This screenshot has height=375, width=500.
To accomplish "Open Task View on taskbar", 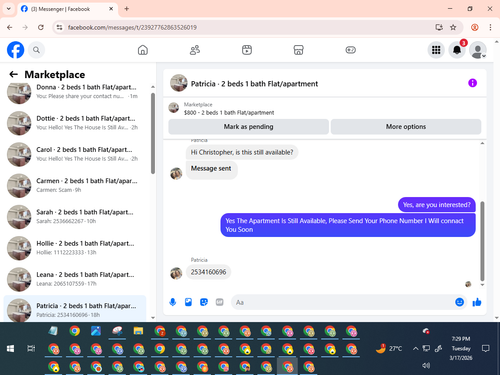I will pyautogui.click(x=31, y=349).
